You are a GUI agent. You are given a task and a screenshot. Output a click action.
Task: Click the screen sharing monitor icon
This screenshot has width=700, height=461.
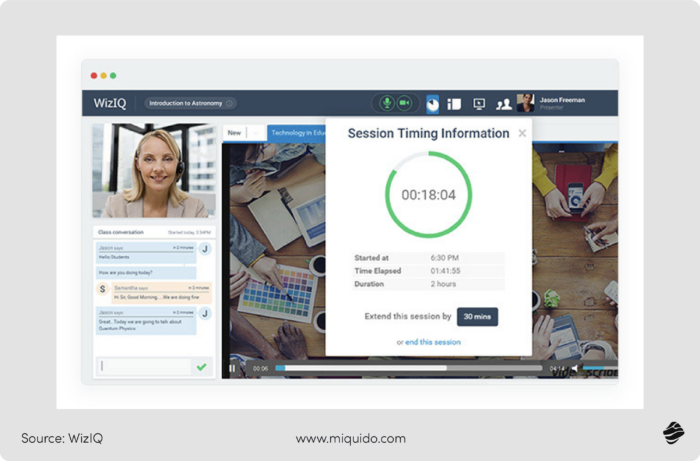point(479,104)
